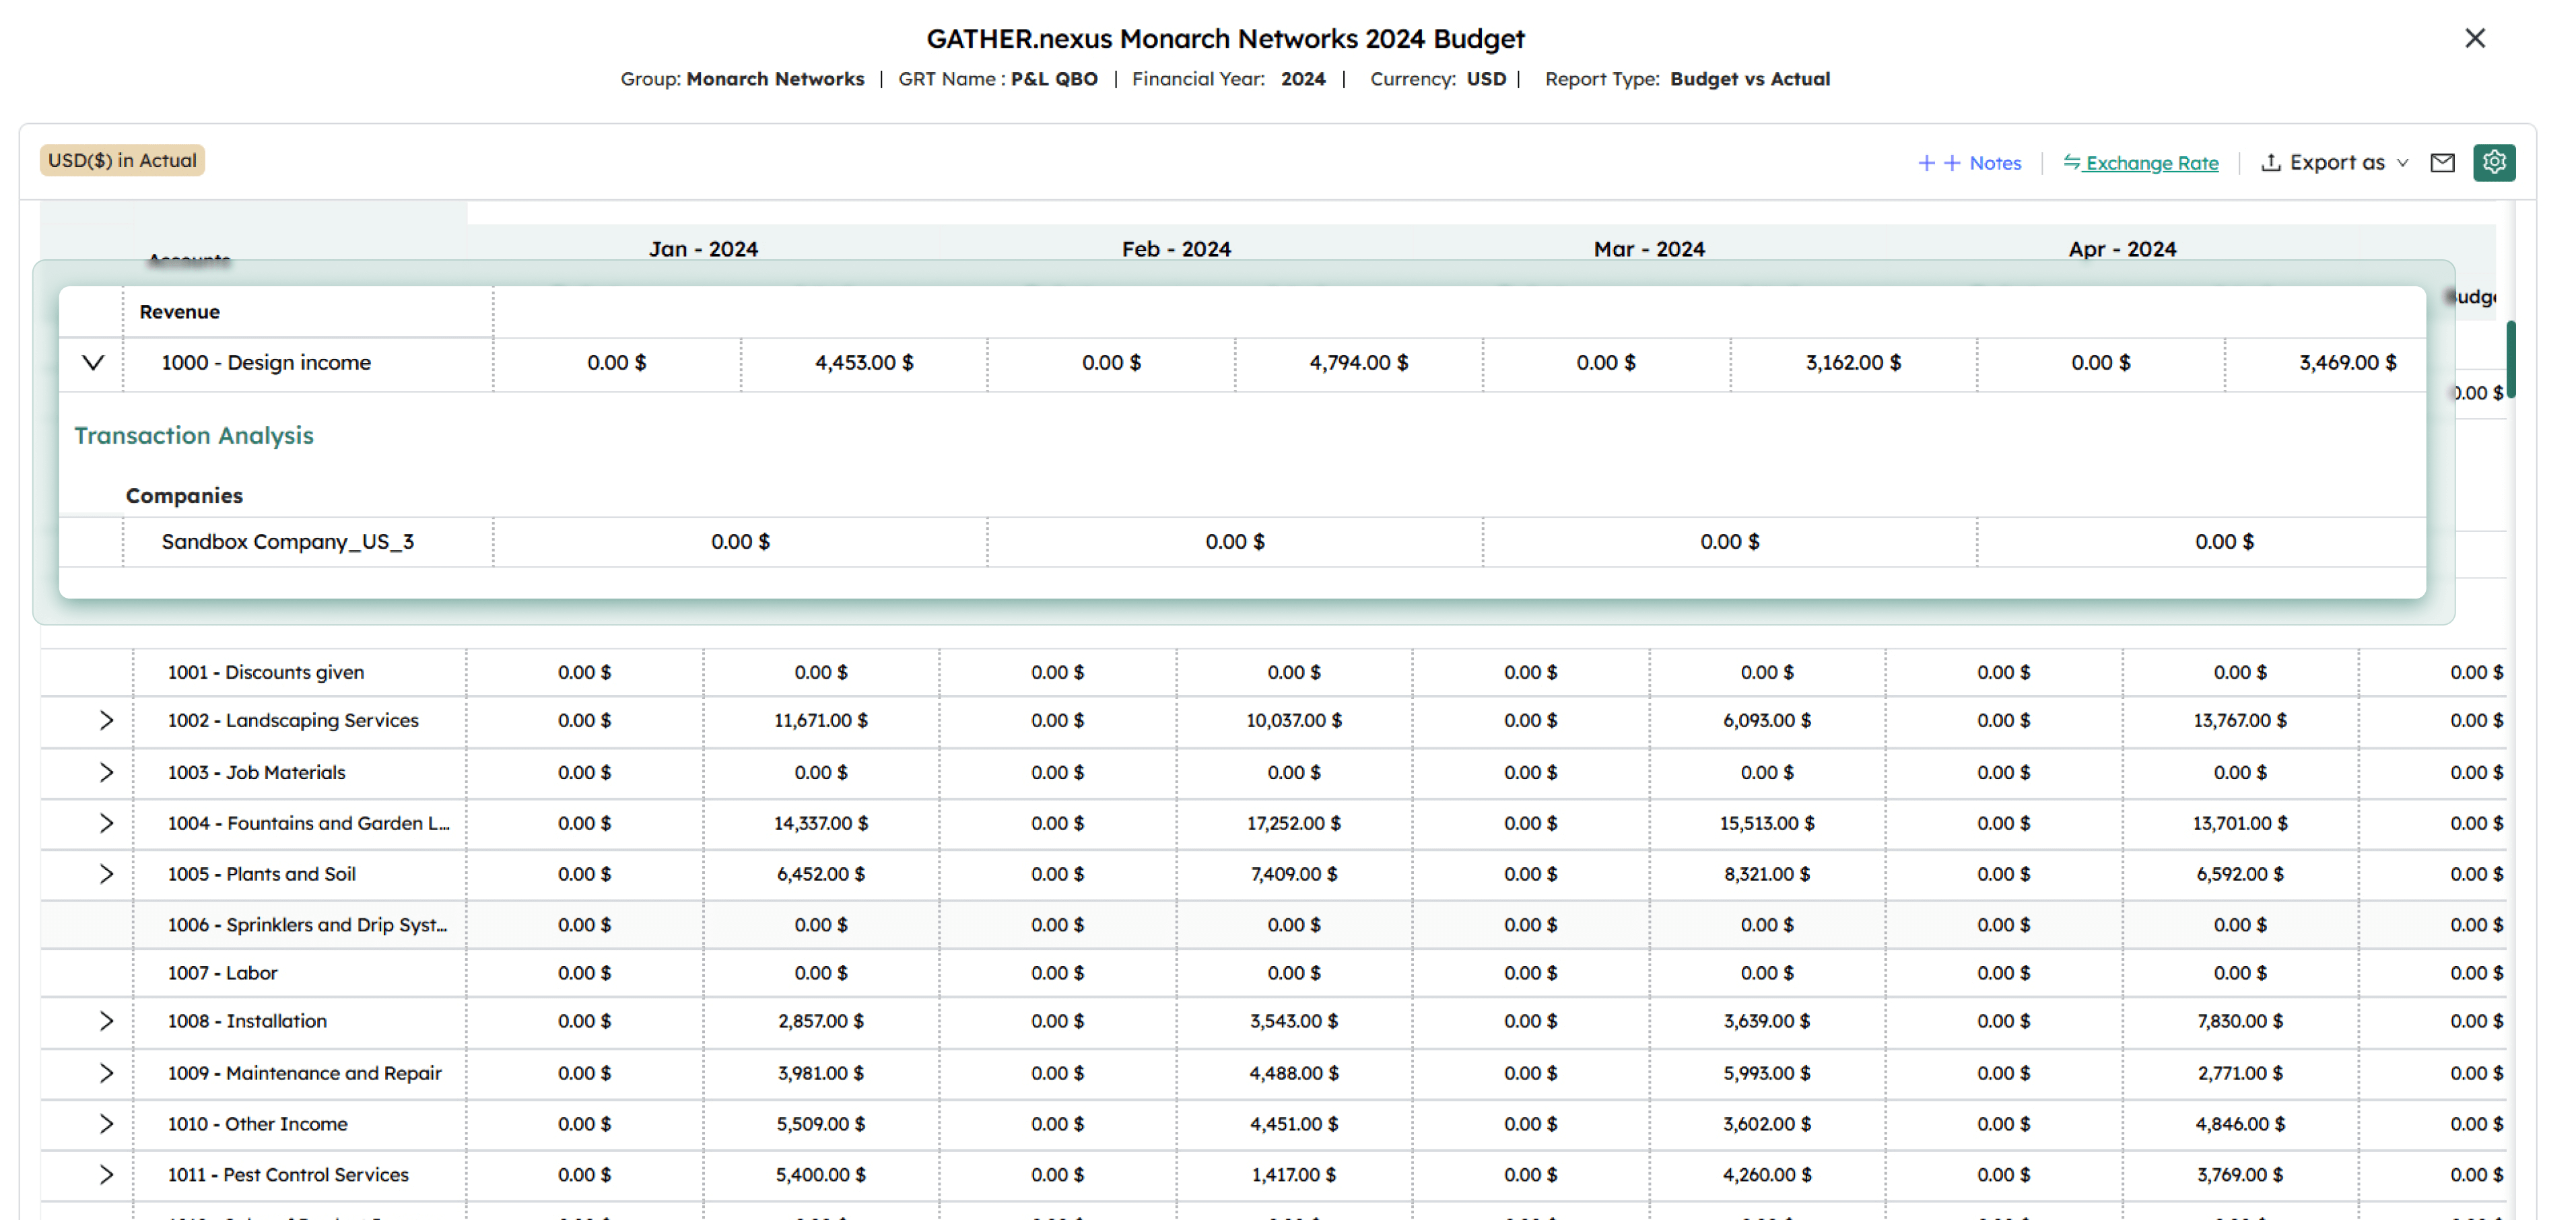The height and width of the screenshot is (1220, 2576).
Task: Expand 1003 - Job Materials row
Action: (x=106, y=772)
